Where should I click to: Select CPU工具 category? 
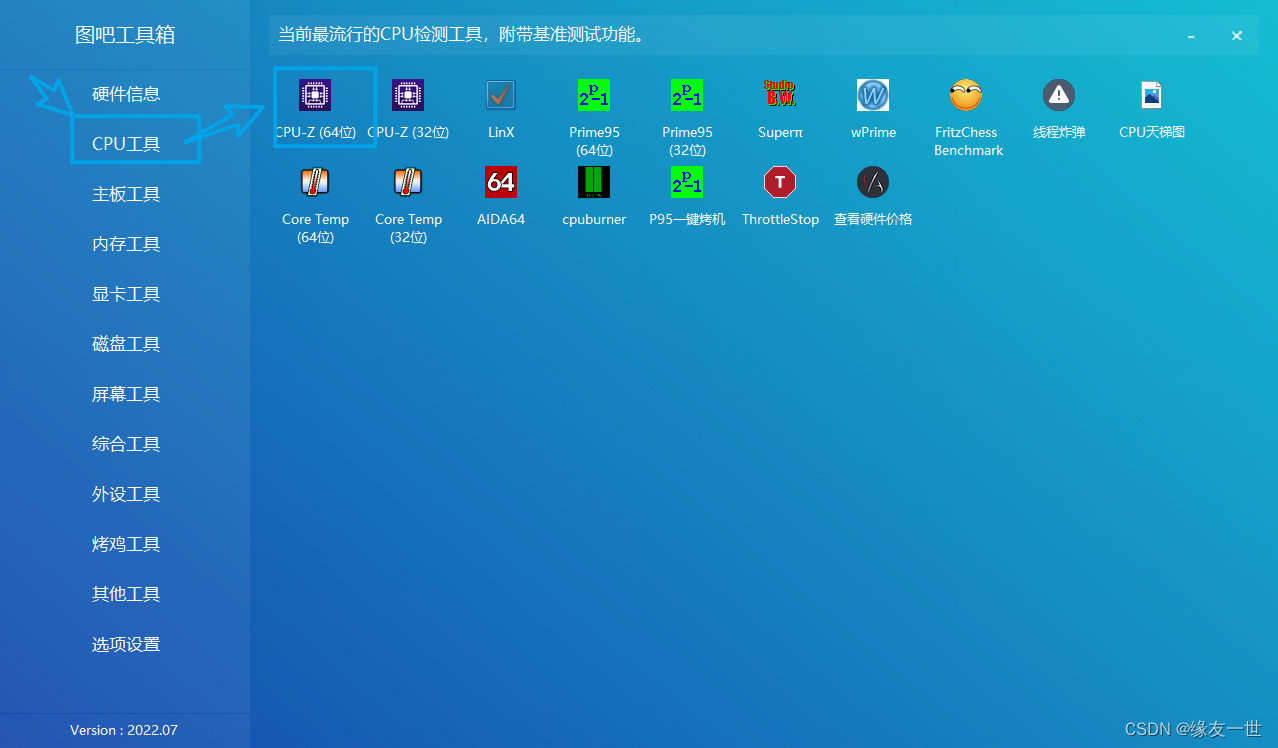coord(126,144)
